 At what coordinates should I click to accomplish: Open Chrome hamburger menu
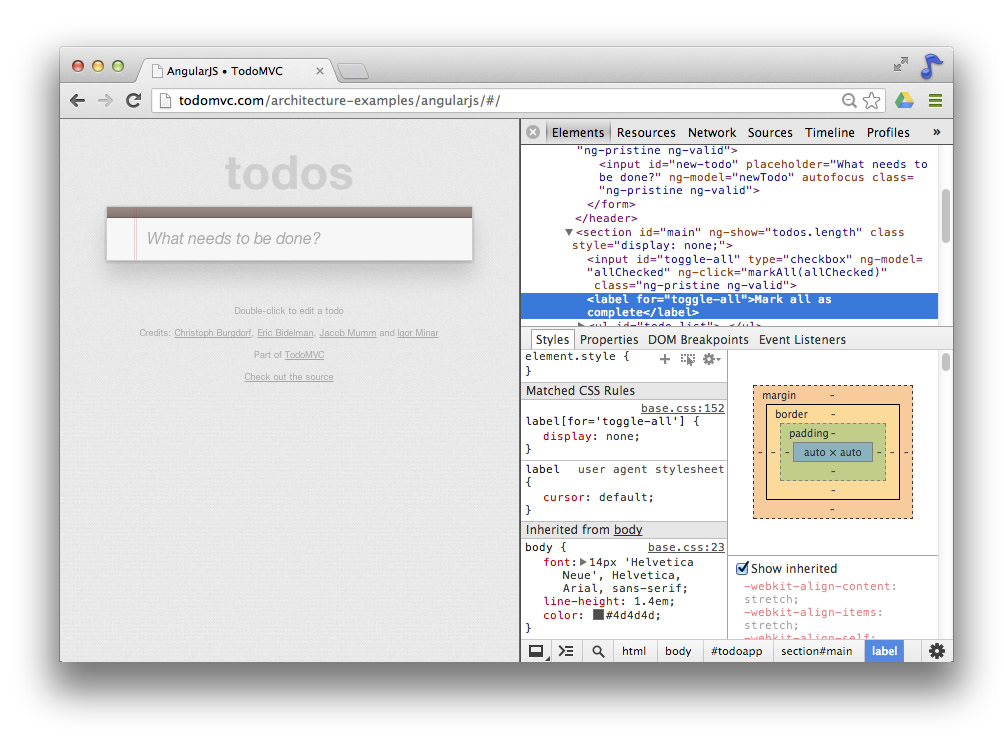(935, 100)
